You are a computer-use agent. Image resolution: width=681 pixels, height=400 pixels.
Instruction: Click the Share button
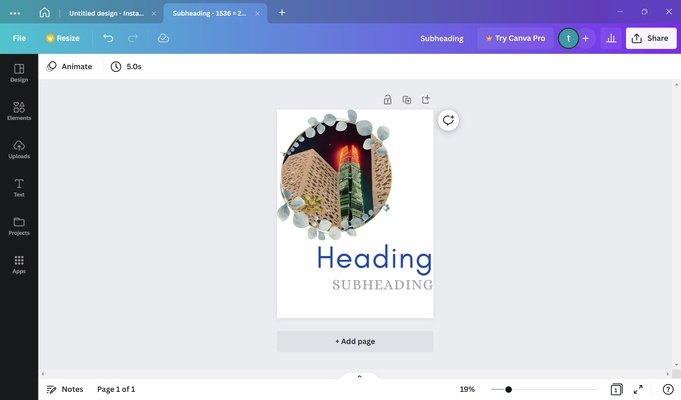click(651, 38)
